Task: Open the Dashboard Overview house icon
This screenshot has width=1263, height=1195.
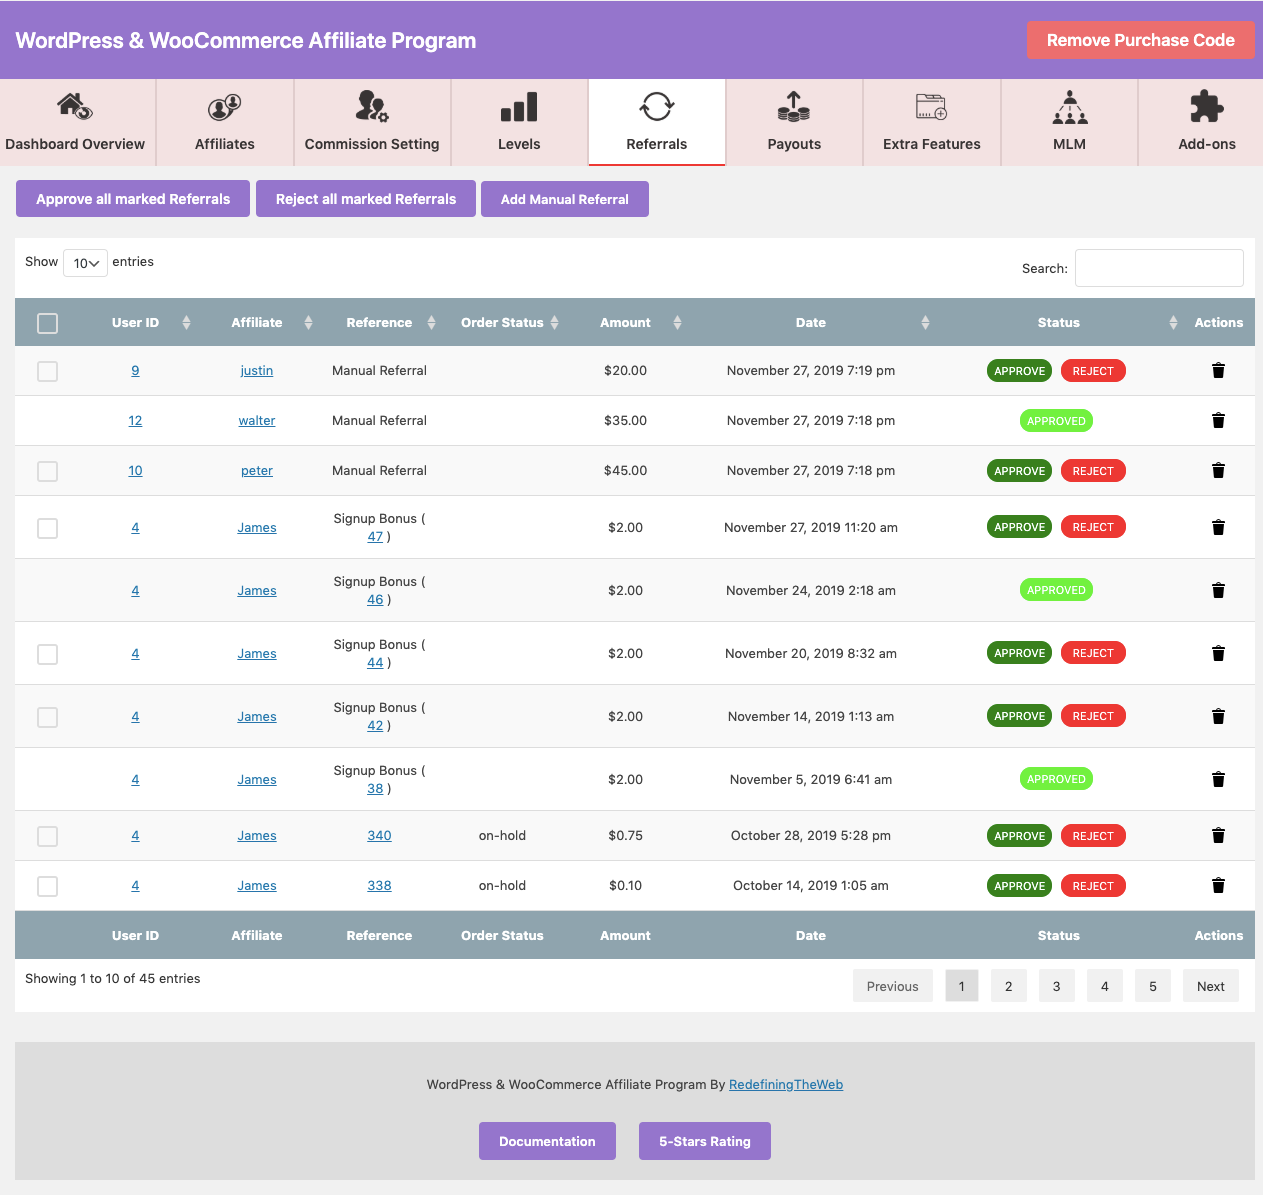Action: click(x=75, y=106)
